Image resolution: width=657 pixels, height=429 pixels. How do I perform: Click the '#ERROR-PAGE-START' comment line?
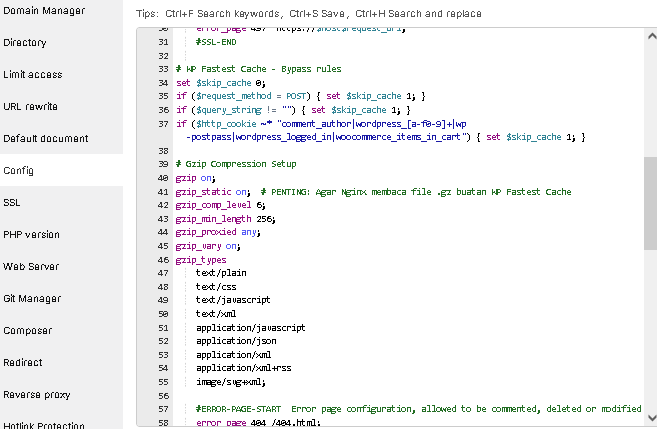tap(418, 409)
